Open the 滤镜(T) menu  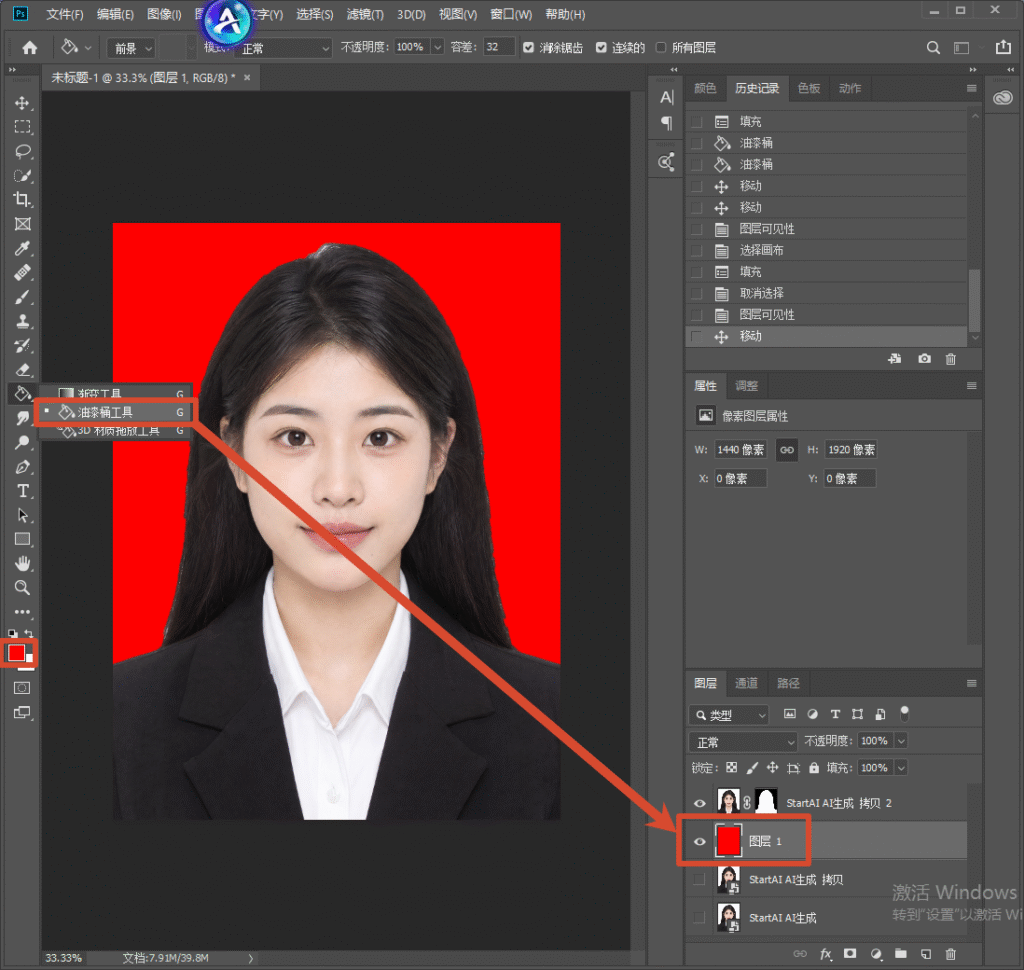[365, 14]
